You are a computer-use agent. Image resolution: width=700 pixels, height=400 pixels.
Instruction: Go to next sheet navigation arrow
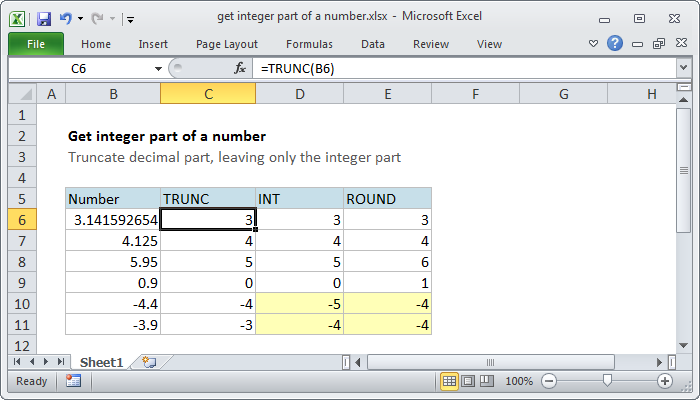(x=46, y=362)
